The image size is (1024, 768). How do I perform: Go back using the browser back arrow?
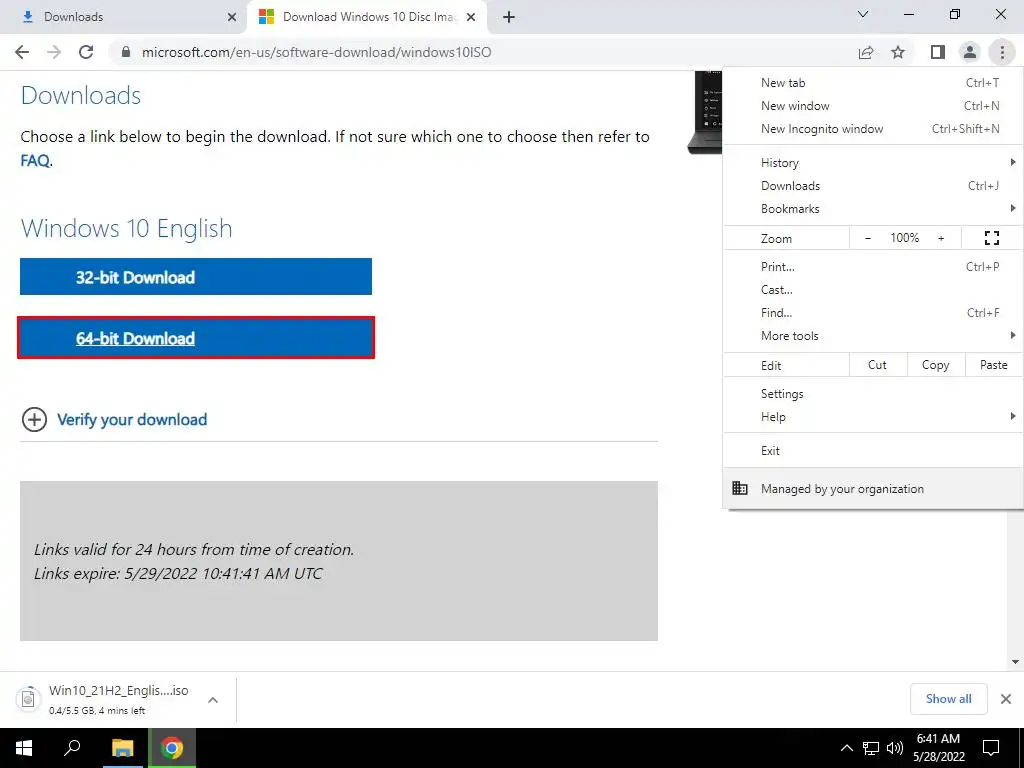click(x=22, y=52)
